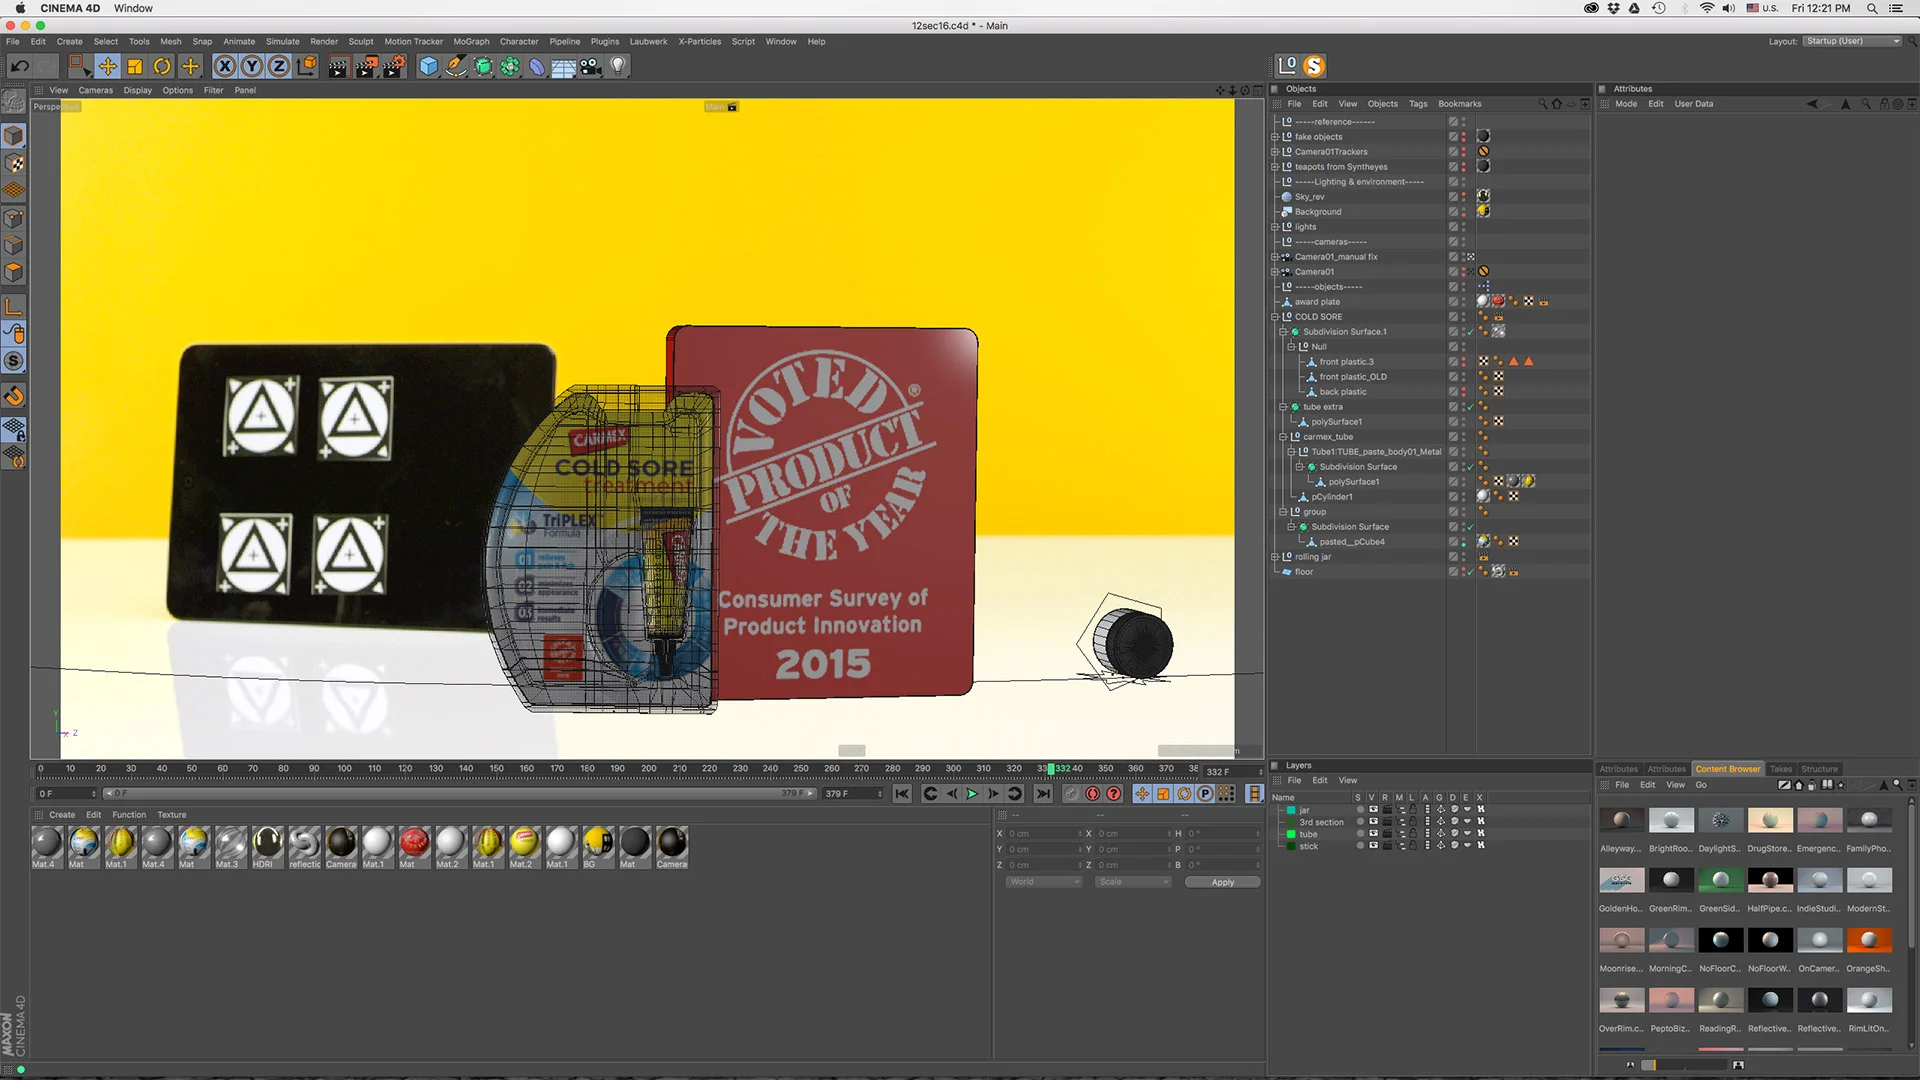Activate the Scale tool in top toolbar
Image resolution: width=1920 pixels, height=1080 pixels.
[x=135, y=66]
